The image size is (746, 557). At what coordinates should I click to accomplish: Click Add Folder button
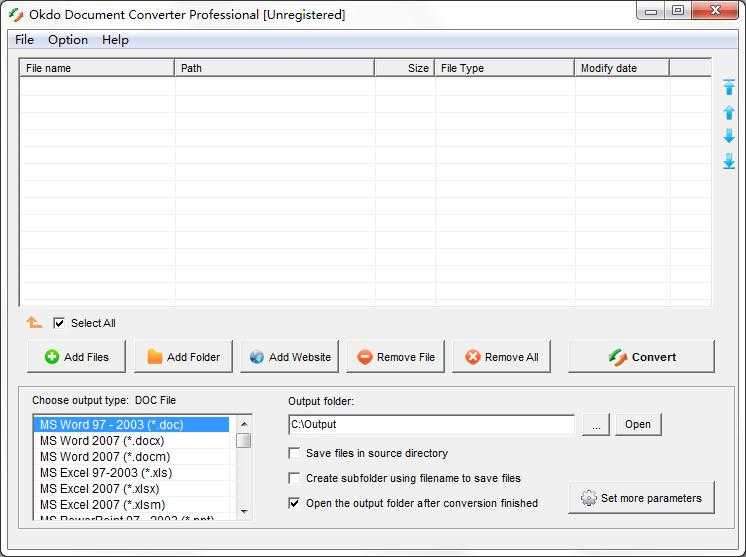183,357
